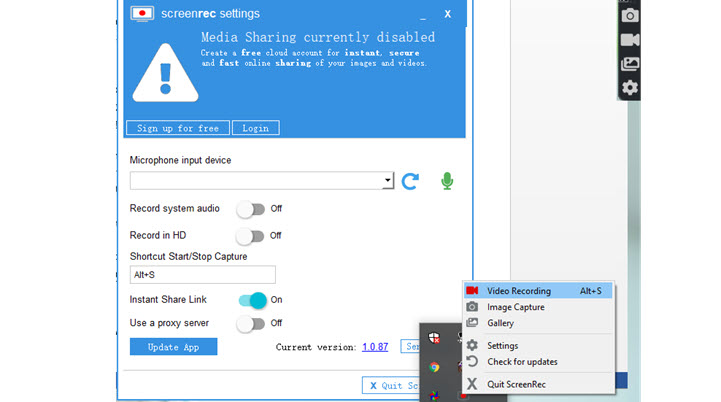Click the gallery icon in context menu
The image size is (721, 402).
click(x=472, y=323)
